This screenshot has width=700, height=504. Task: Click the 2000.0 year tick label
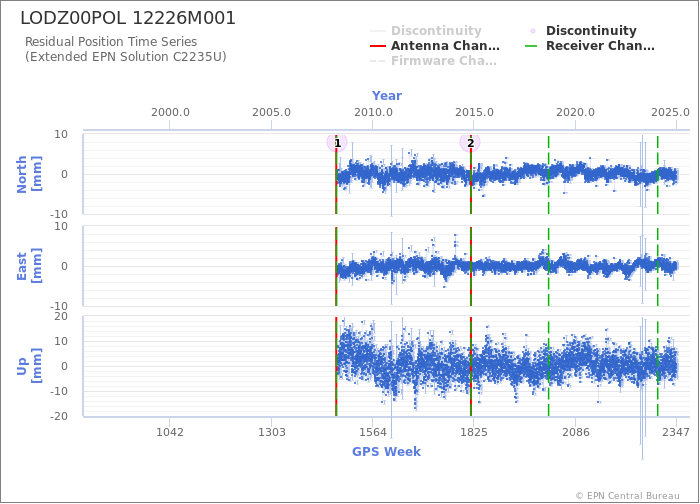coord(170,112)
